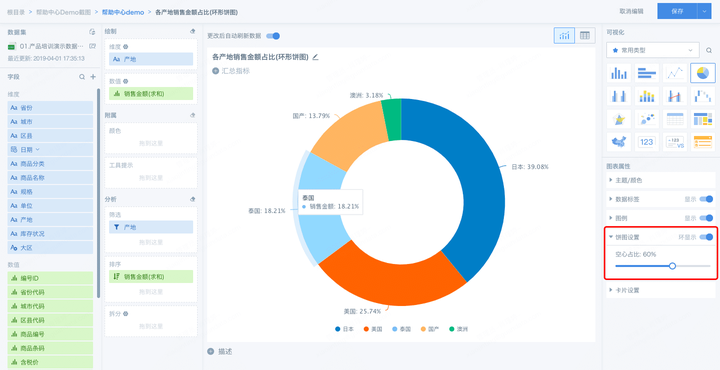The image size is (720, 370).
Task: Select the 123 indicator card icon
Action: point(647,142)
